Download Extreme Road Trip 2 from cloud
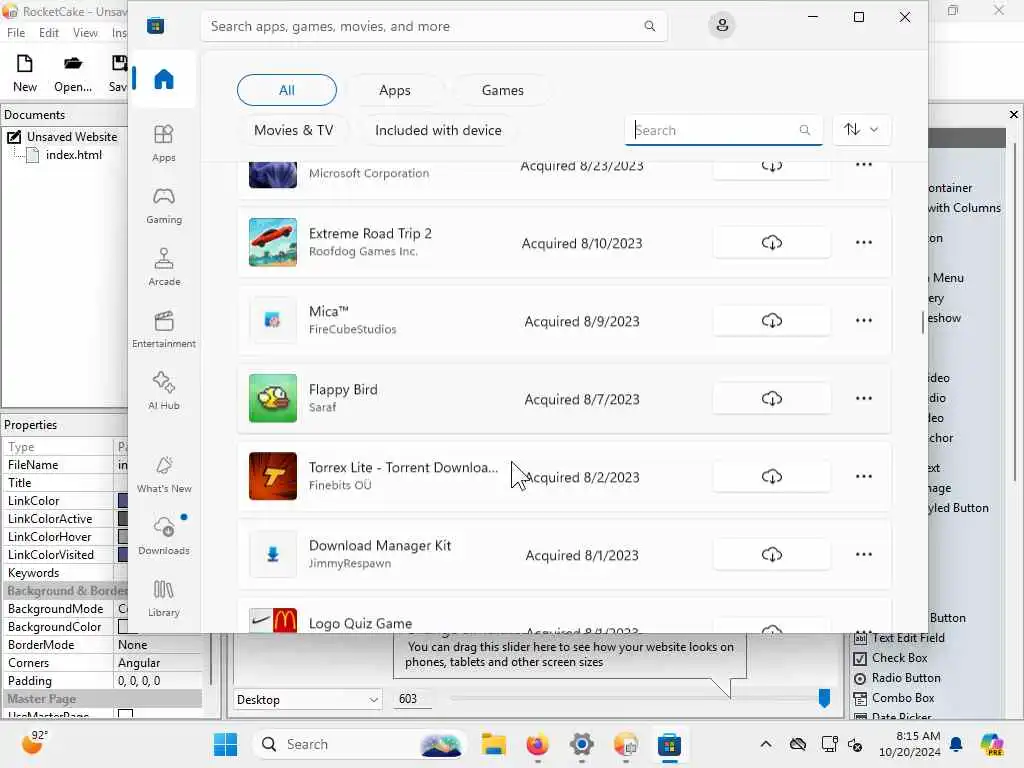 click(x=771, y=243)
